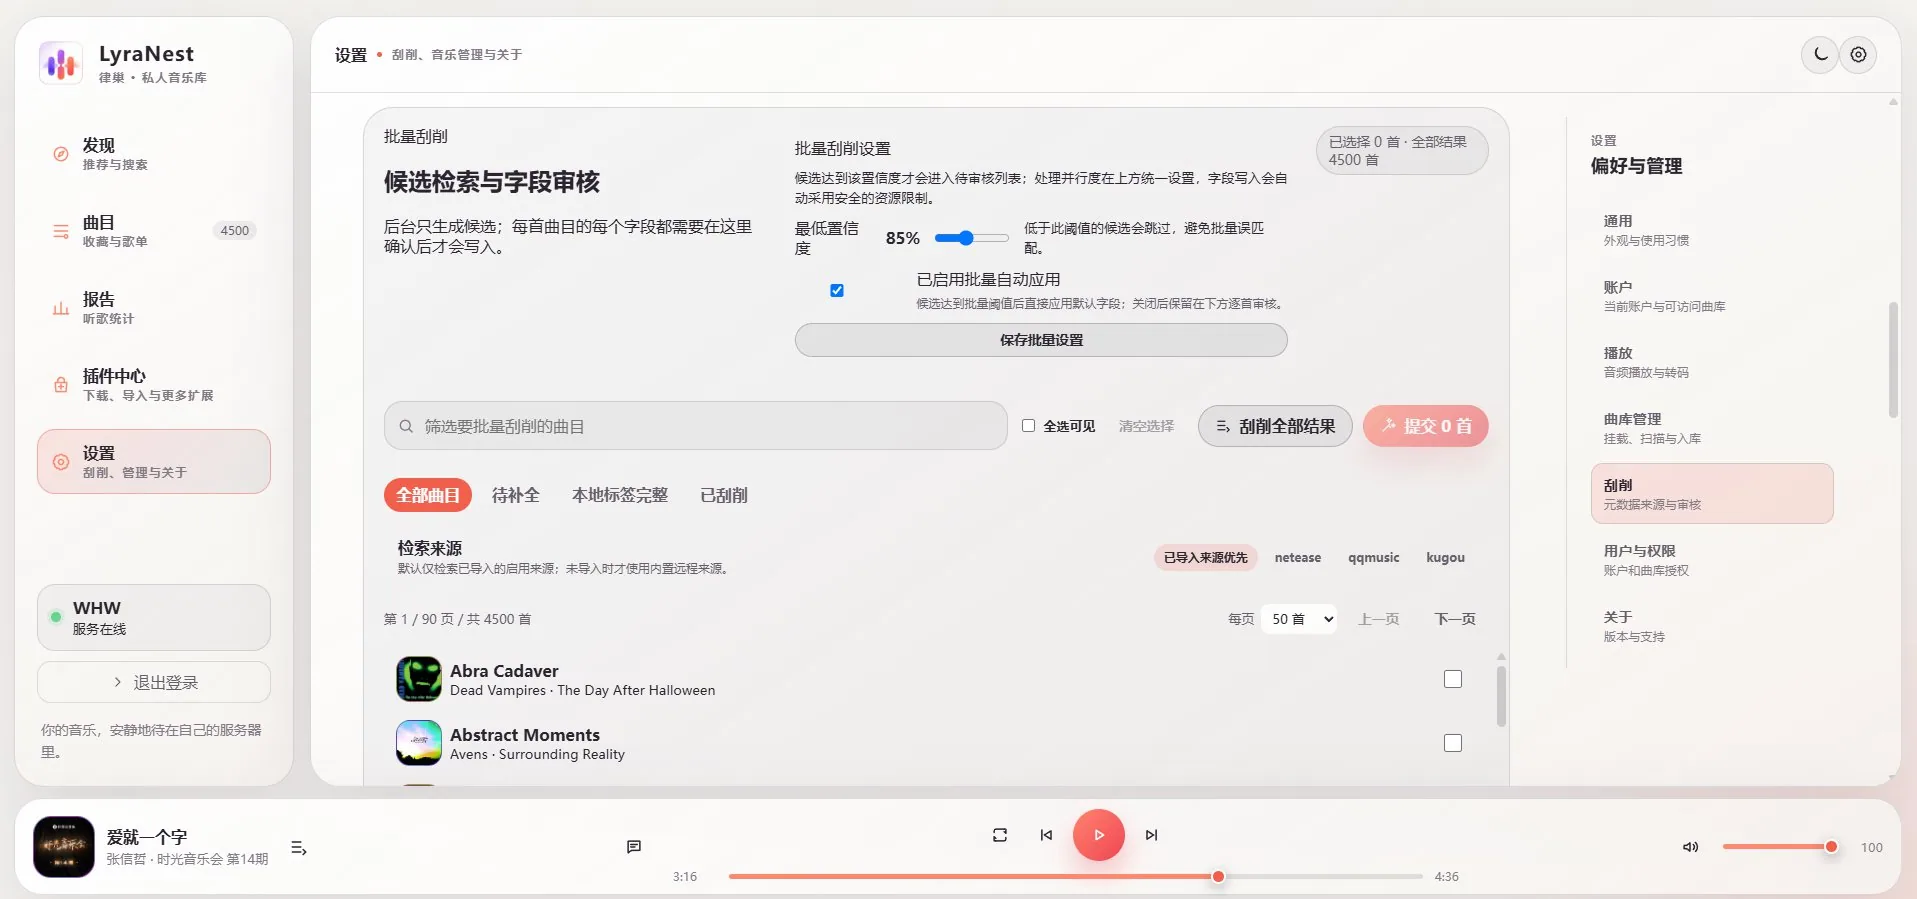Open the play queue icon beside song title
This screenshot has width=1917, height=899.
(x=298, y=848)
